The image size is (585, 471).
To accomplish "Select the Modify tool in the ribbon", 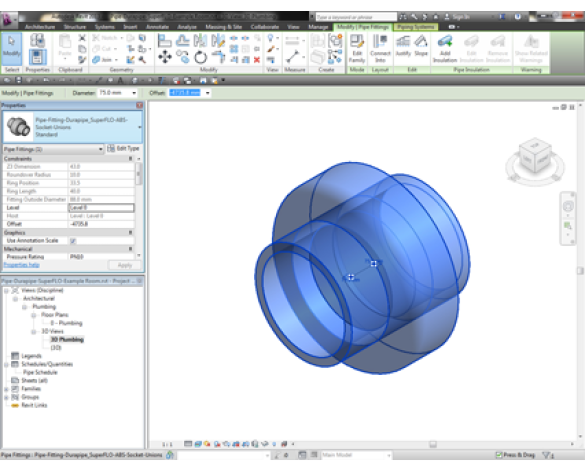I will click(x=12, y=49).
